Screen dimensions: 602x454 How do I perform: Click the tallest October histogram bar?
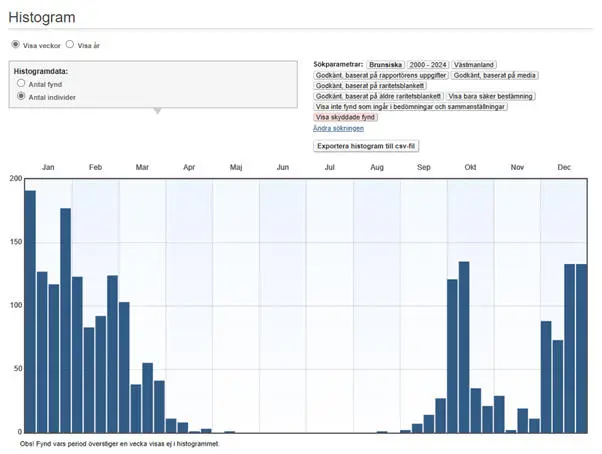[464, 347]
